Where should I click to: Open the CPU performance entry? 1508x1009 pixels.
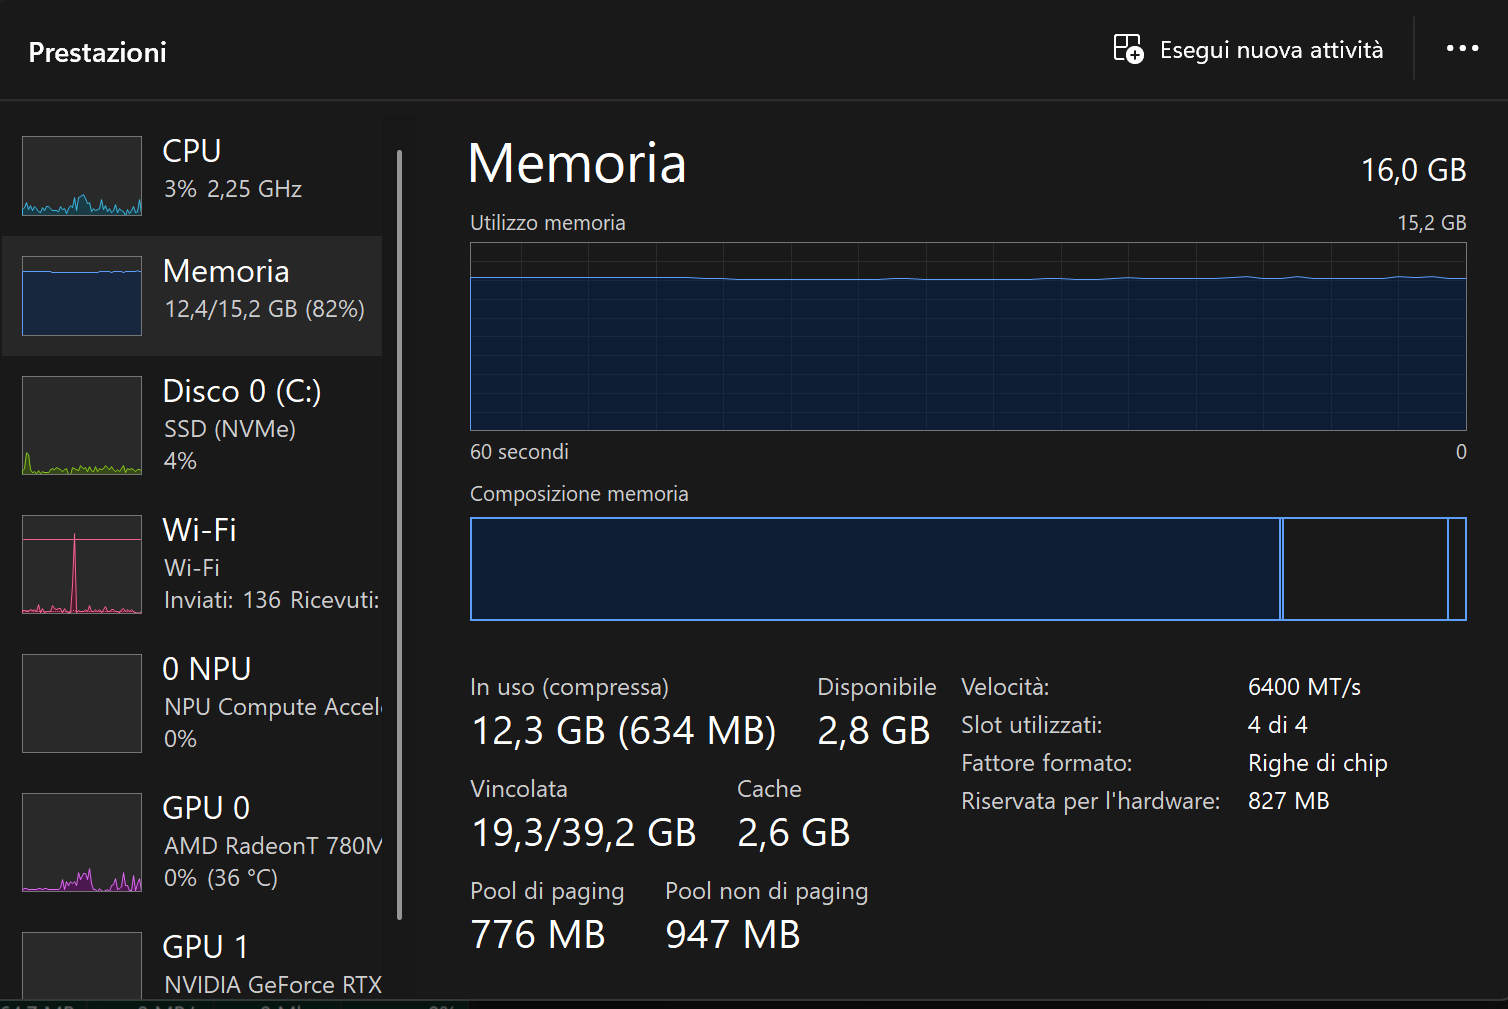click(232, 169)
